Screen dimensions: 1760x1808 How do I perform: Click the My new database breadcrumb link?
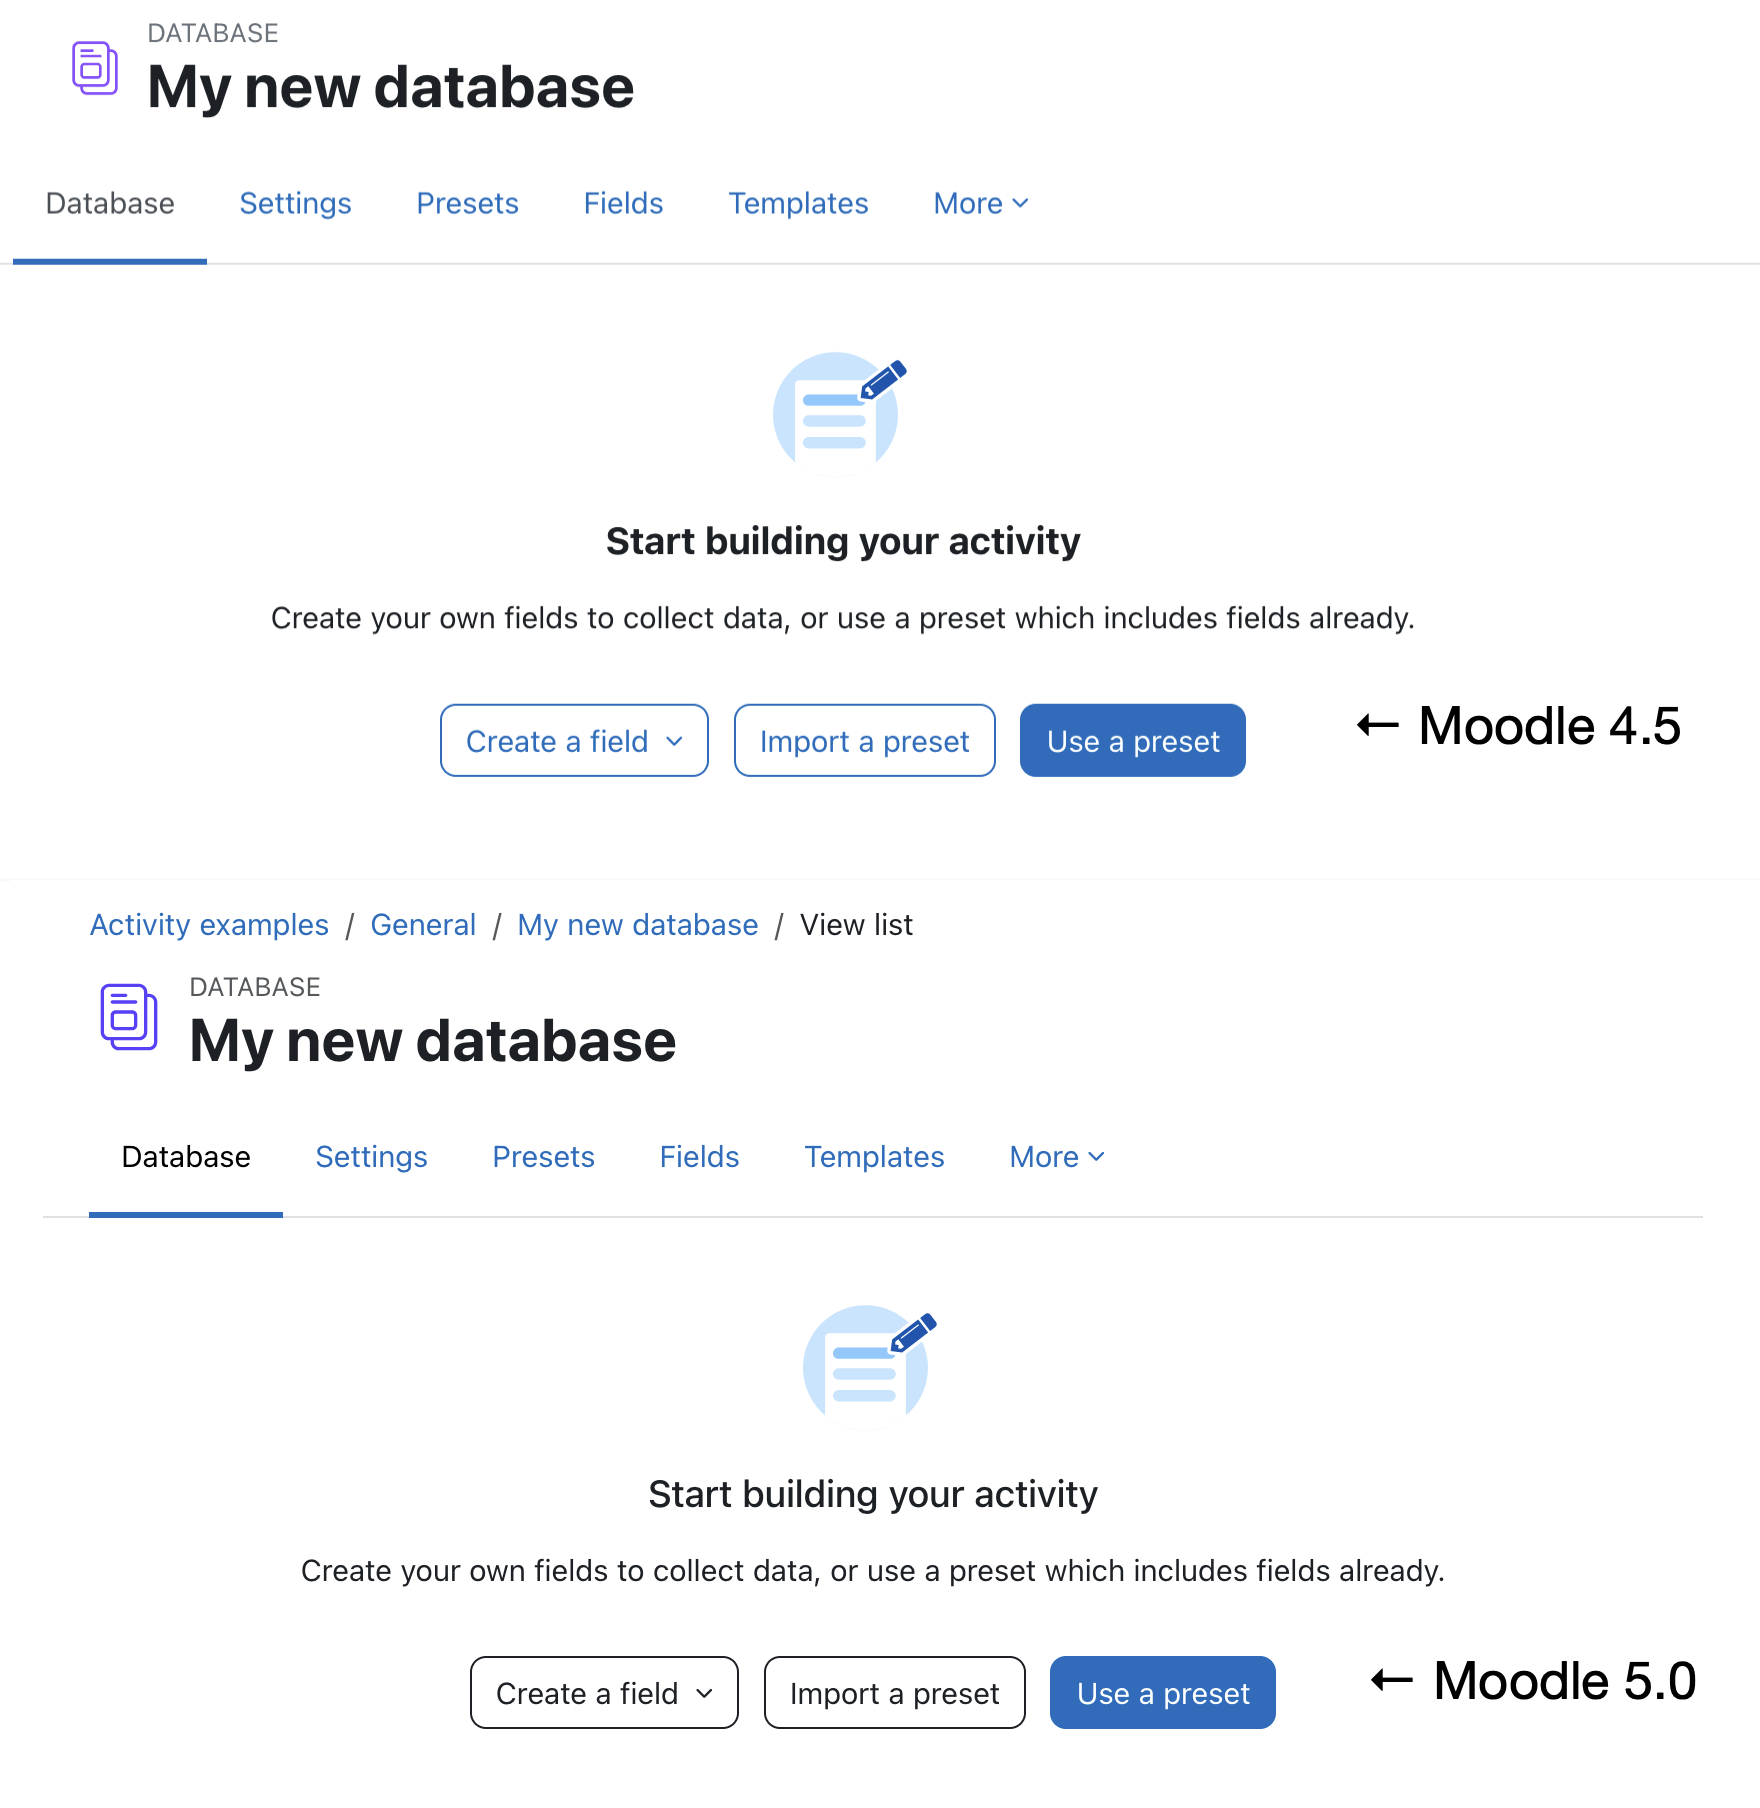pyautogui.click(x=638, y=925)
